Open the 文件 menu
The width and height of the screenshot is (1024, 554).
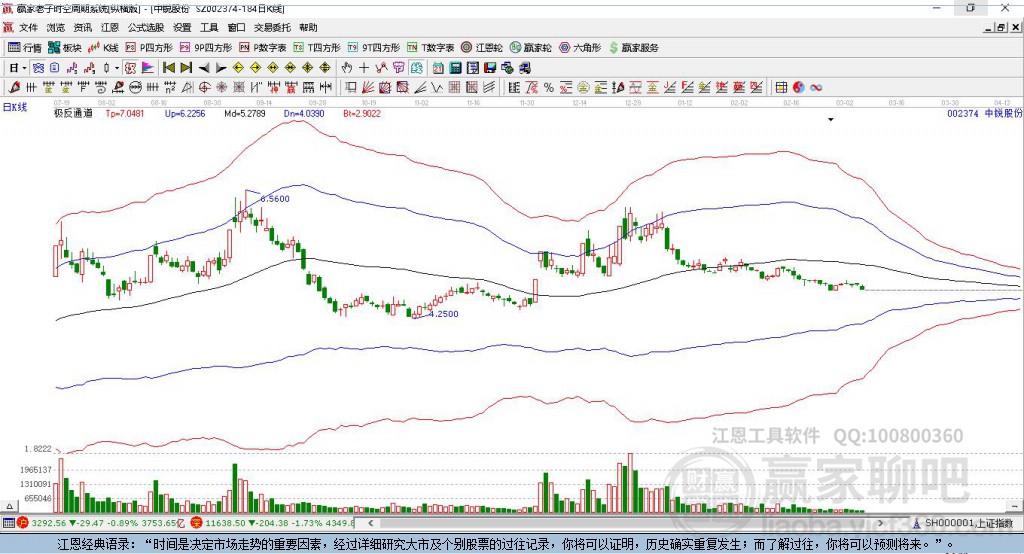(x=28, y=27)
